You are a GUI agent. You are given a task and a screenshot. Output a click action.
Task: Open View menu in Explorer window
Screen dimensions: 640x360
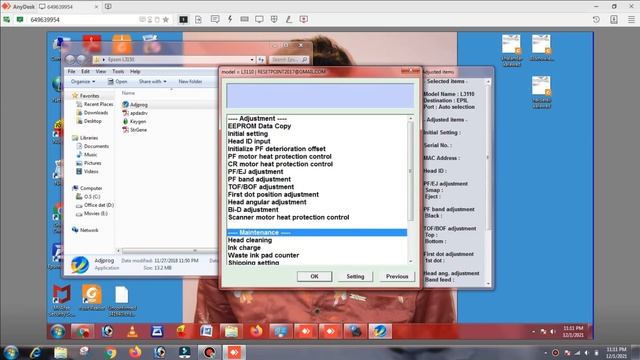pyautogui.click(x=100, y=71)
